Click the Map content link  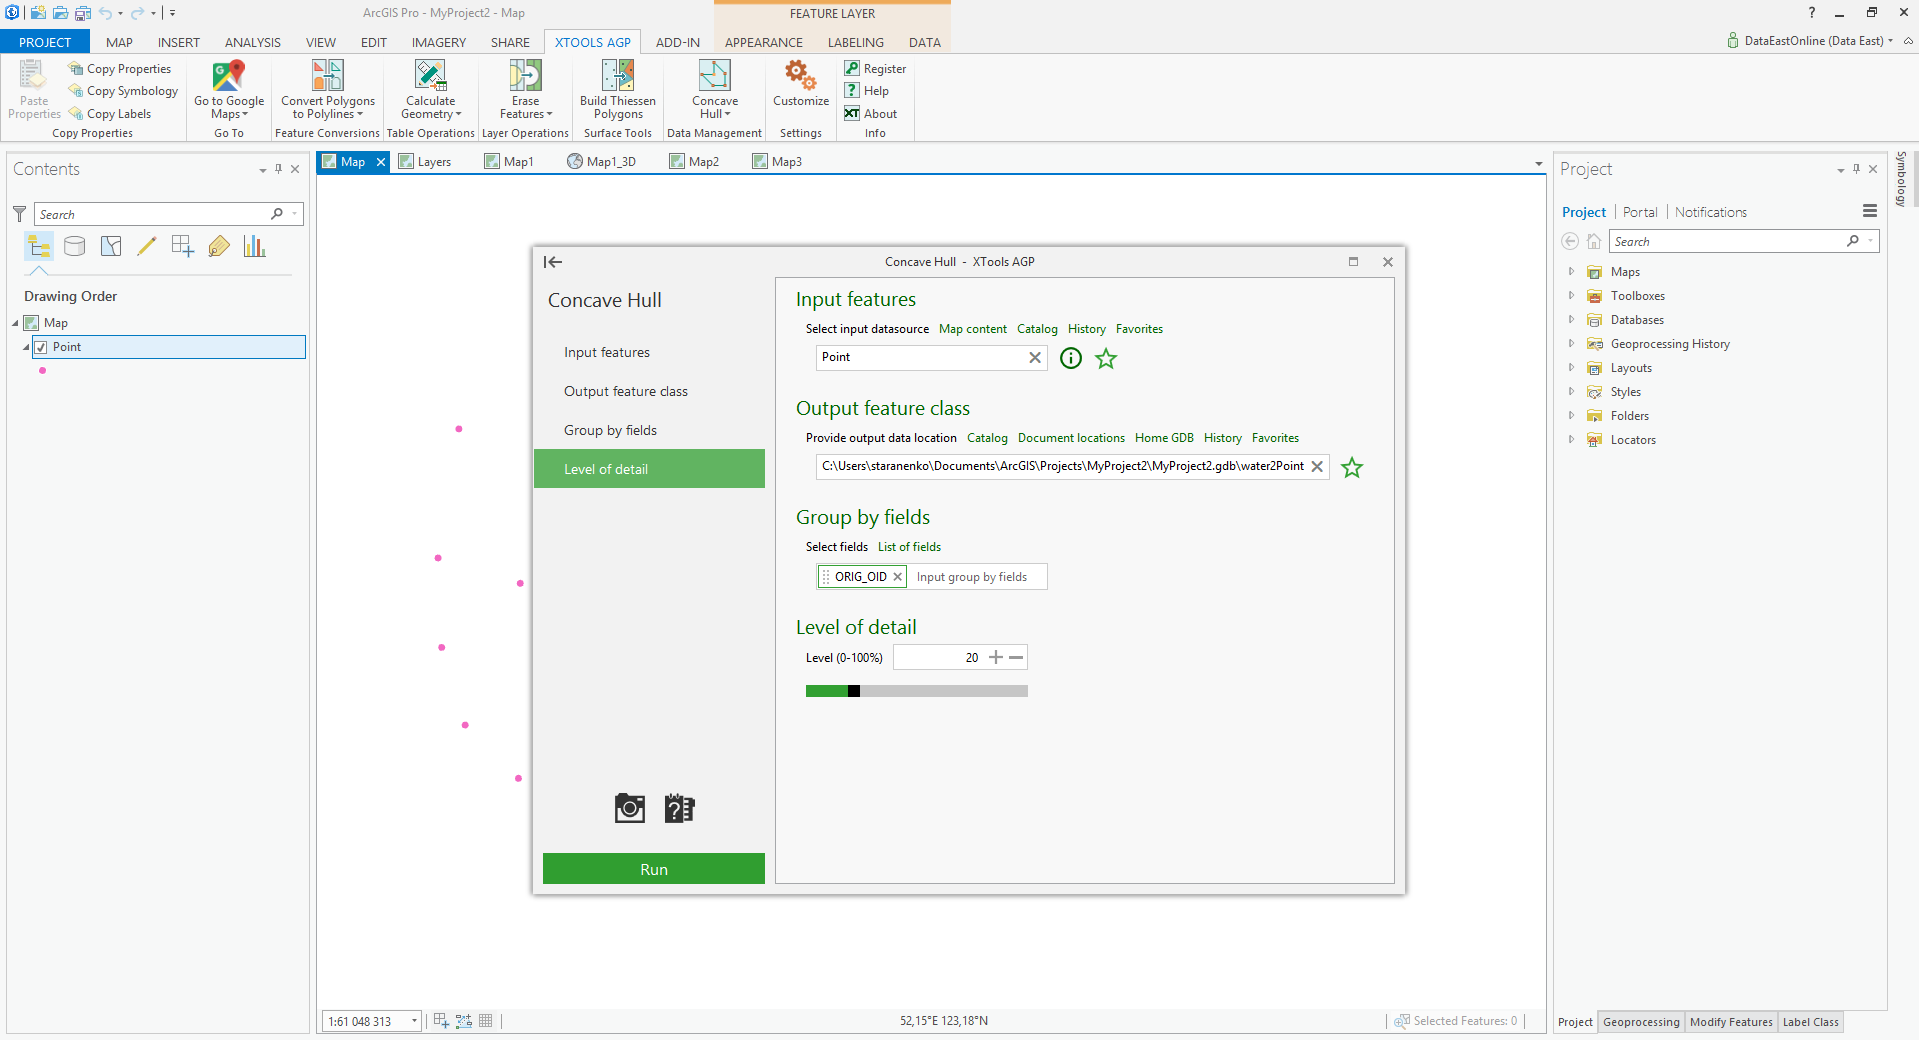973,329
